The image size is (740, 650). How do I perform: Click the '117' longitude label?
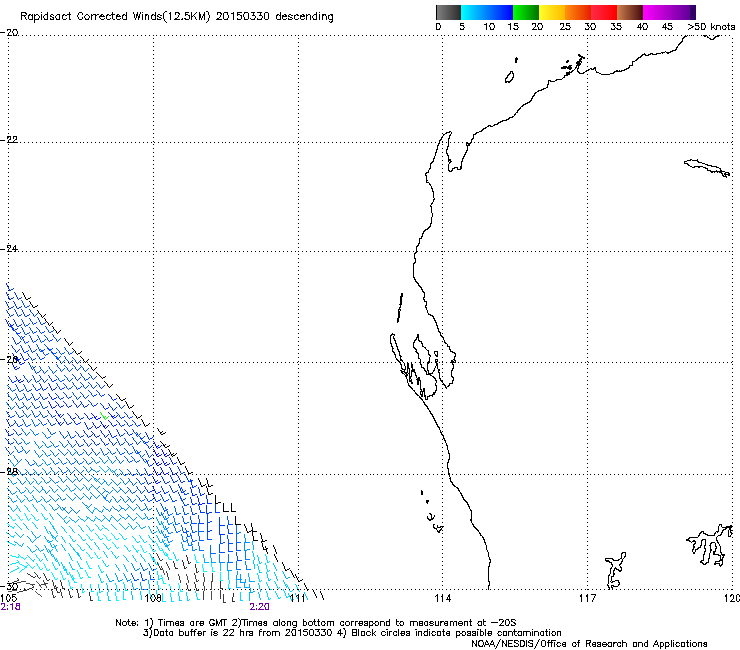pyautogui.click(x=587, y=598)
